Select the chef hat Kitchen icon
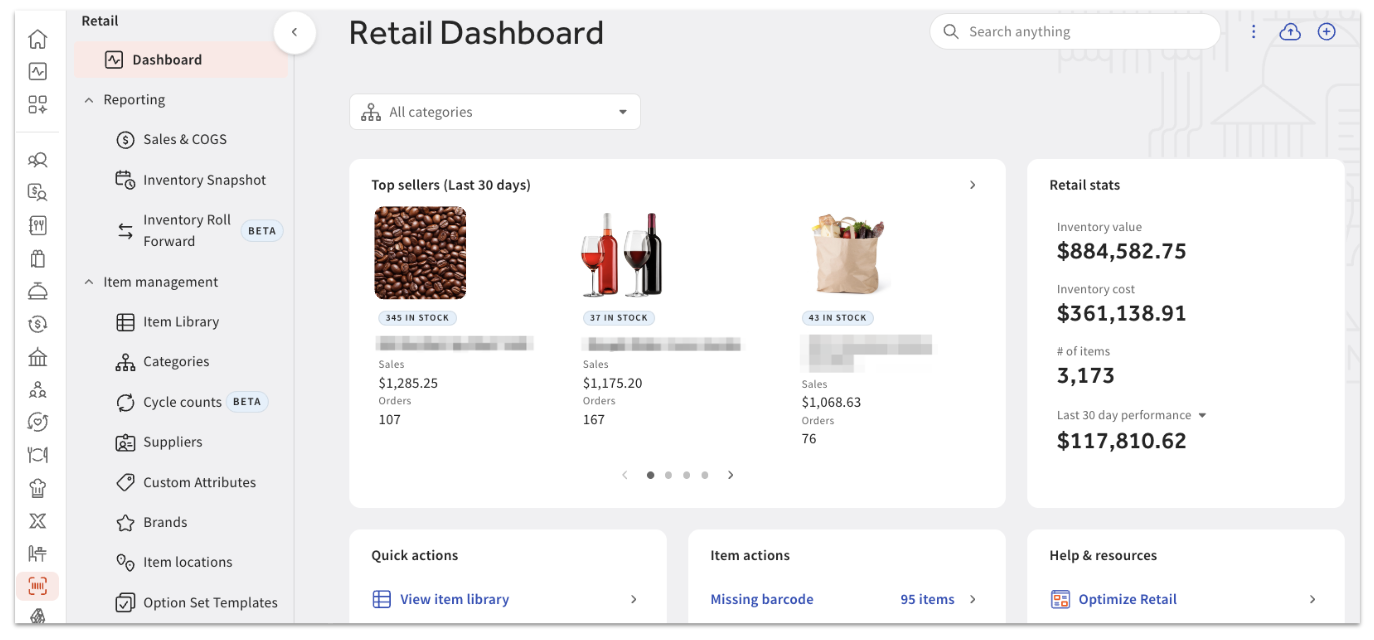The image size is (1374, 640). (x=38, y=487)
